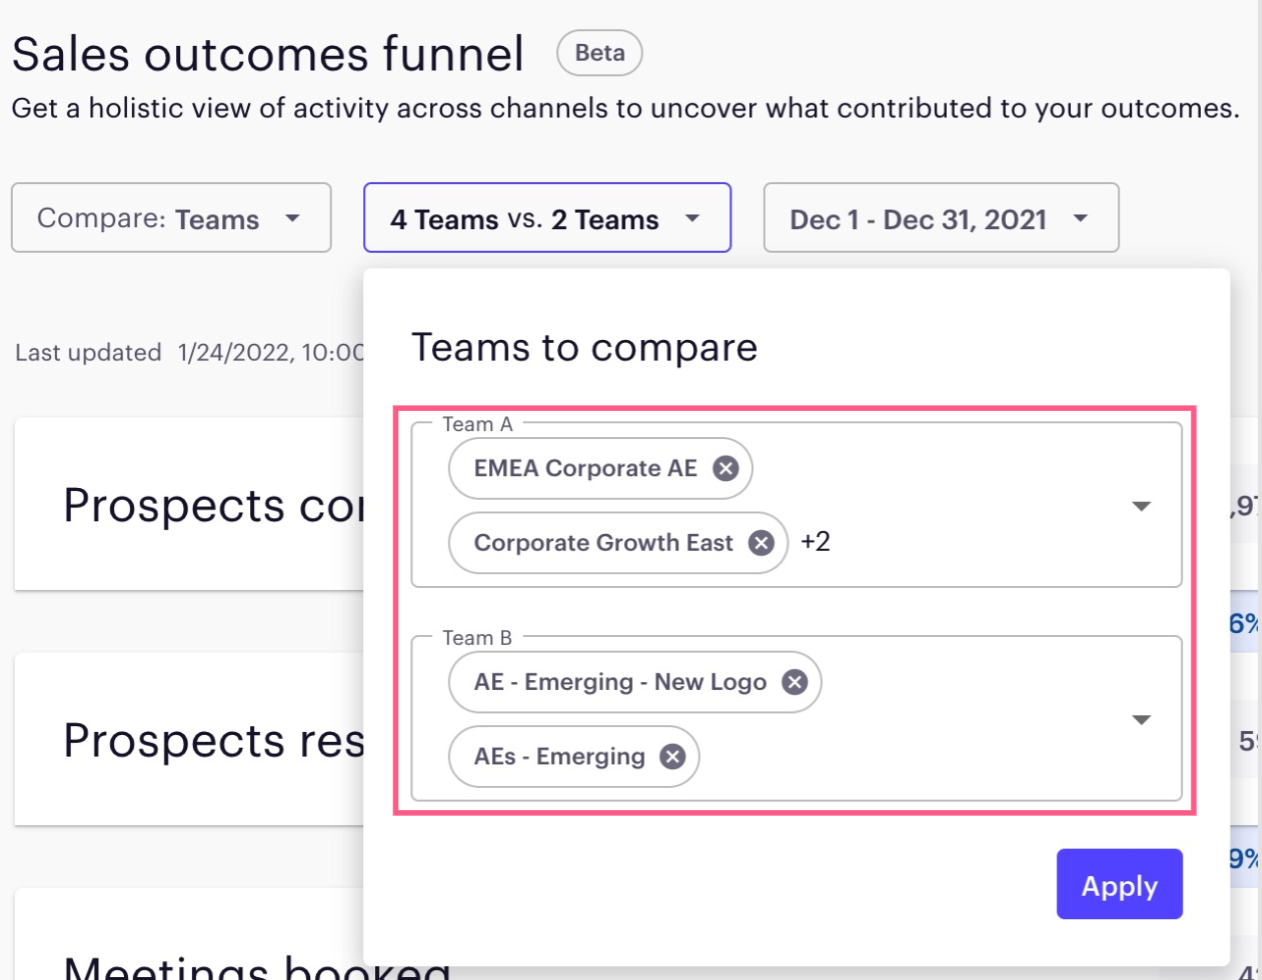Remove AEs - Emerging from Team B
The image size is (1262, 980).
673,757
